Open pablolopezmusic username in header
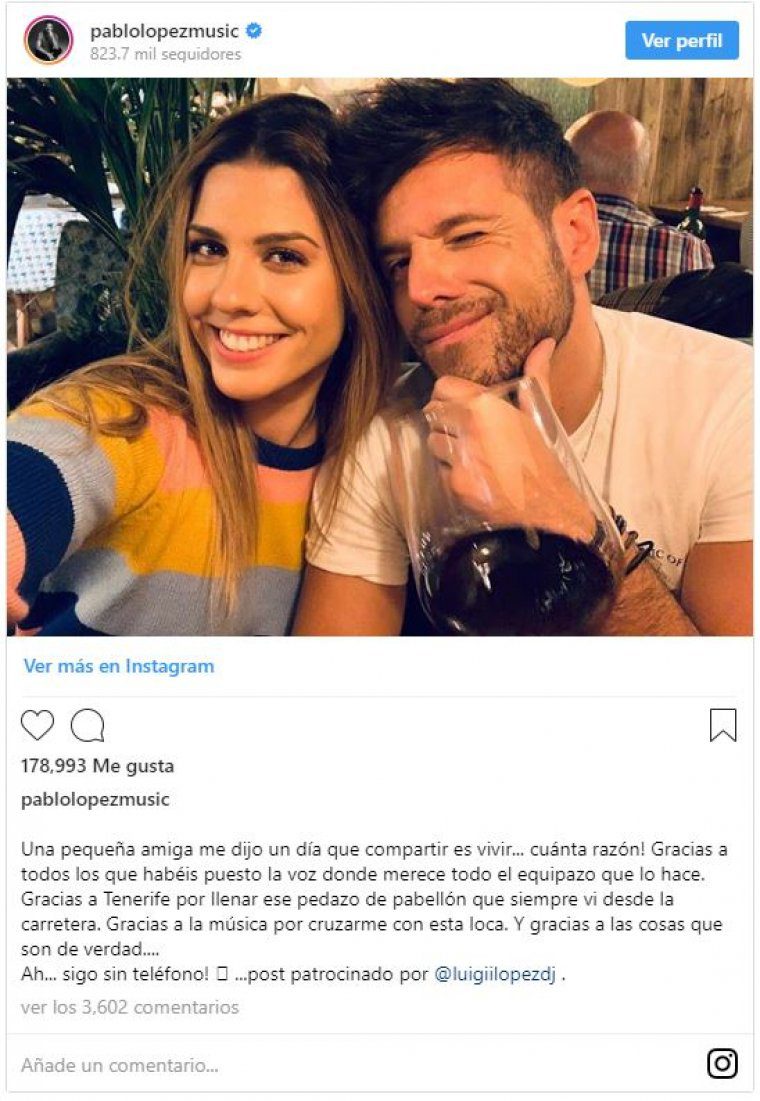Screen dimensions: 760x1101 165,32
